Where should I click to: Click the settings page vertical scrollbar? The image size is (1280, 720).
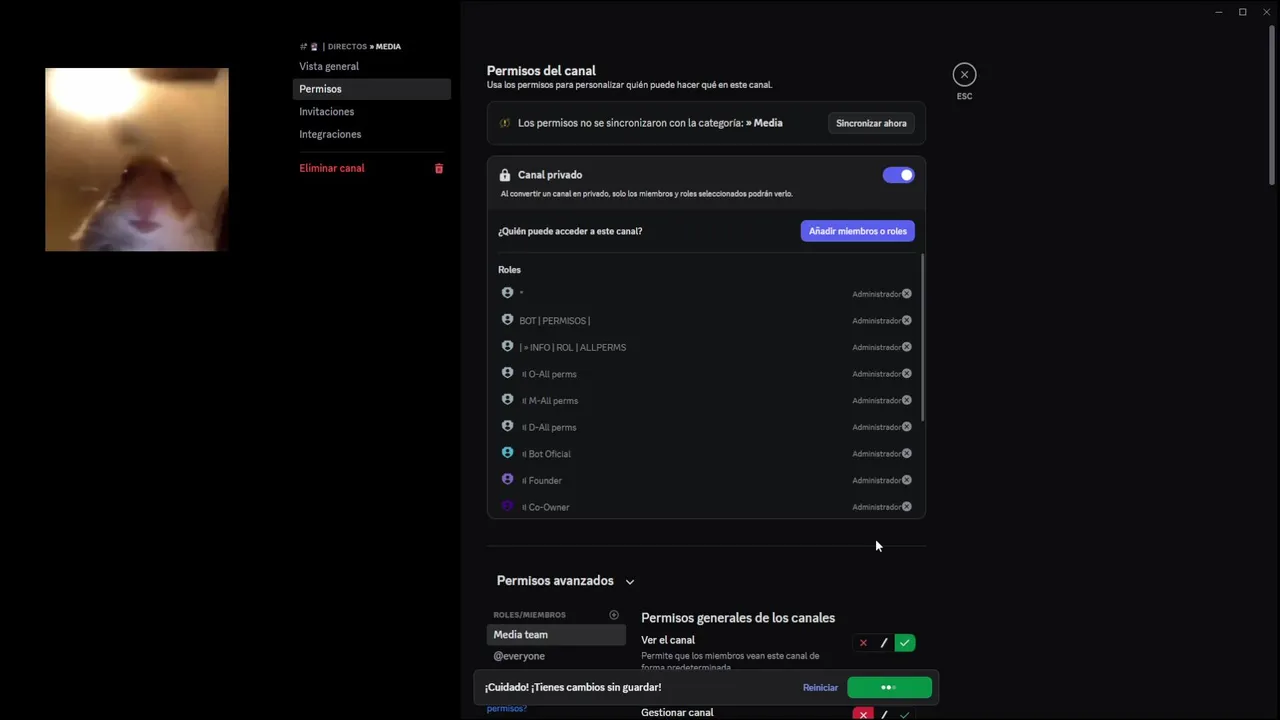[1272, 104]
